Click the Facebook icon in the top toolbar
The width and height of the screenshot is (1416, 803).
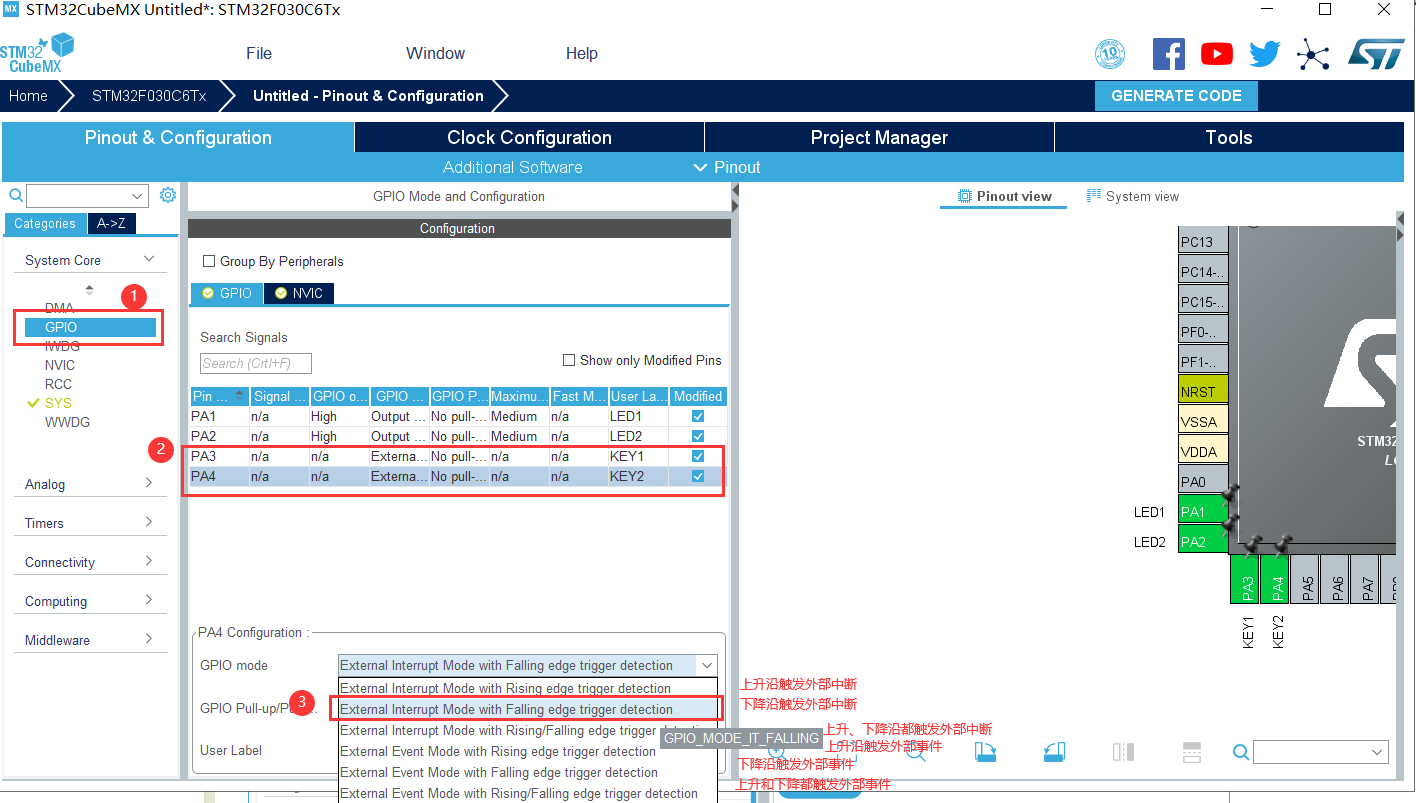(x=1168, y=53)
